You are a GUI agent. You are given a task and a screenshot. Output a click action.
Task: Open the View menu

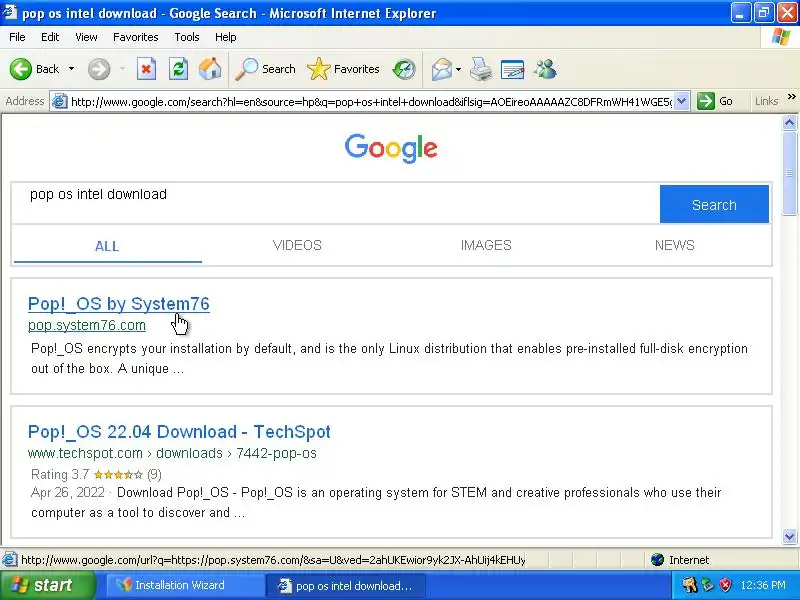pyautogui.click(x=86, y=37)
